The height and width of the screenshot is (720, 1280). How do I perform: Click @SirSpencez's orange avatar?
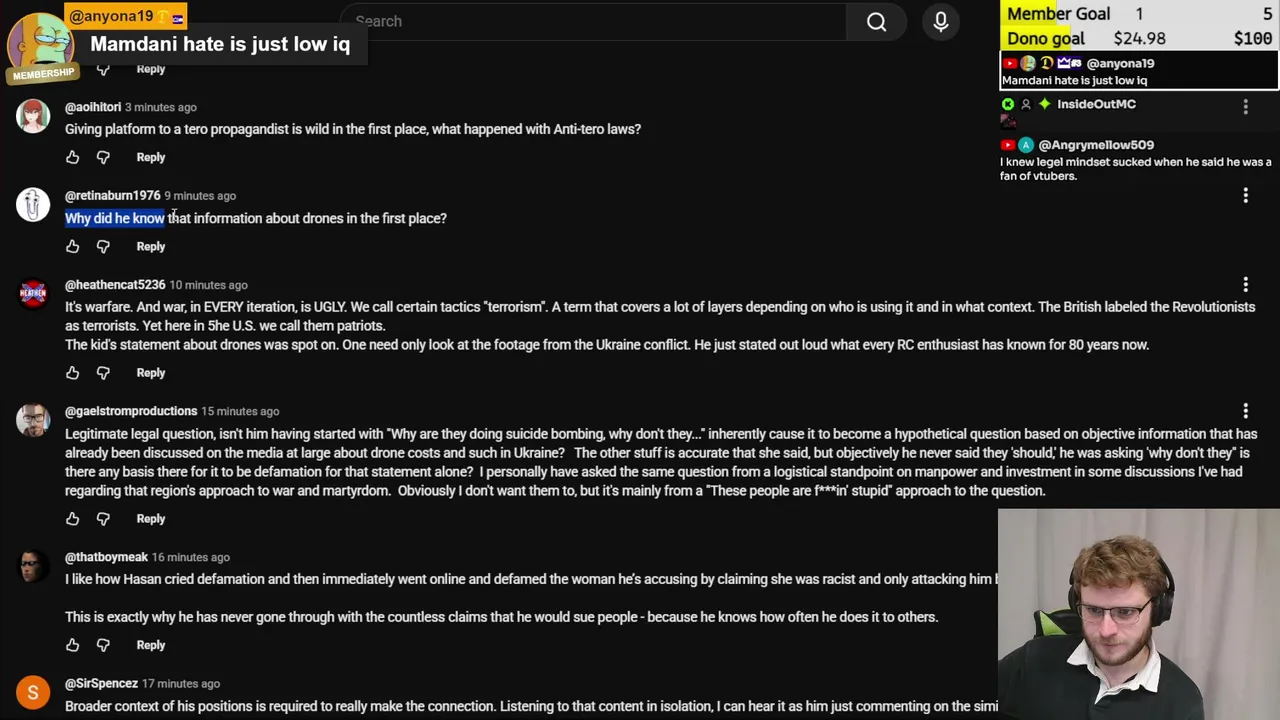(33, 692)
